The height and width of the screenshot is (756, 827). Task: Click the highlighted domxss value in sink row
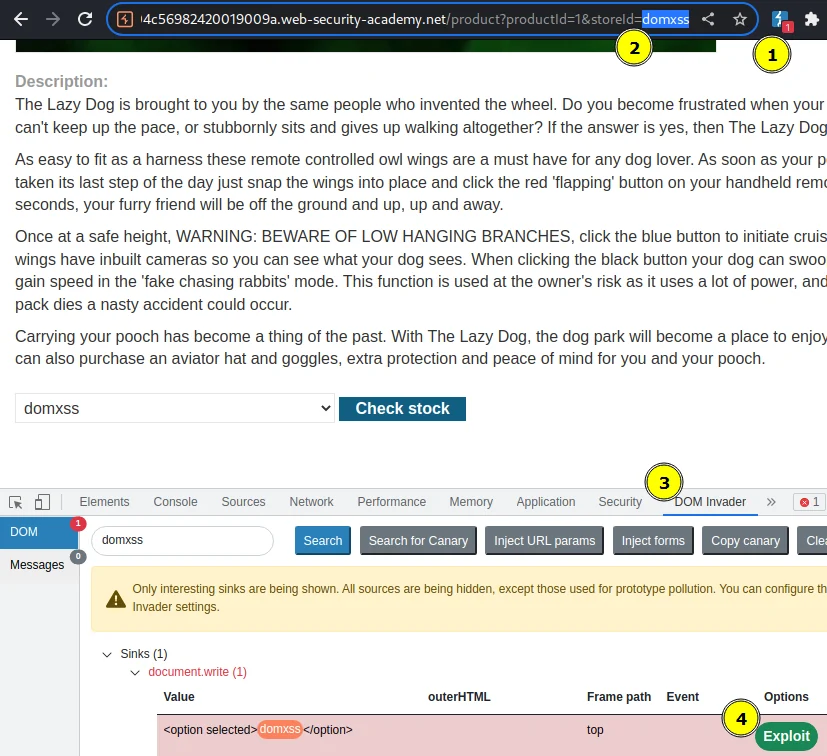point(280,730)
